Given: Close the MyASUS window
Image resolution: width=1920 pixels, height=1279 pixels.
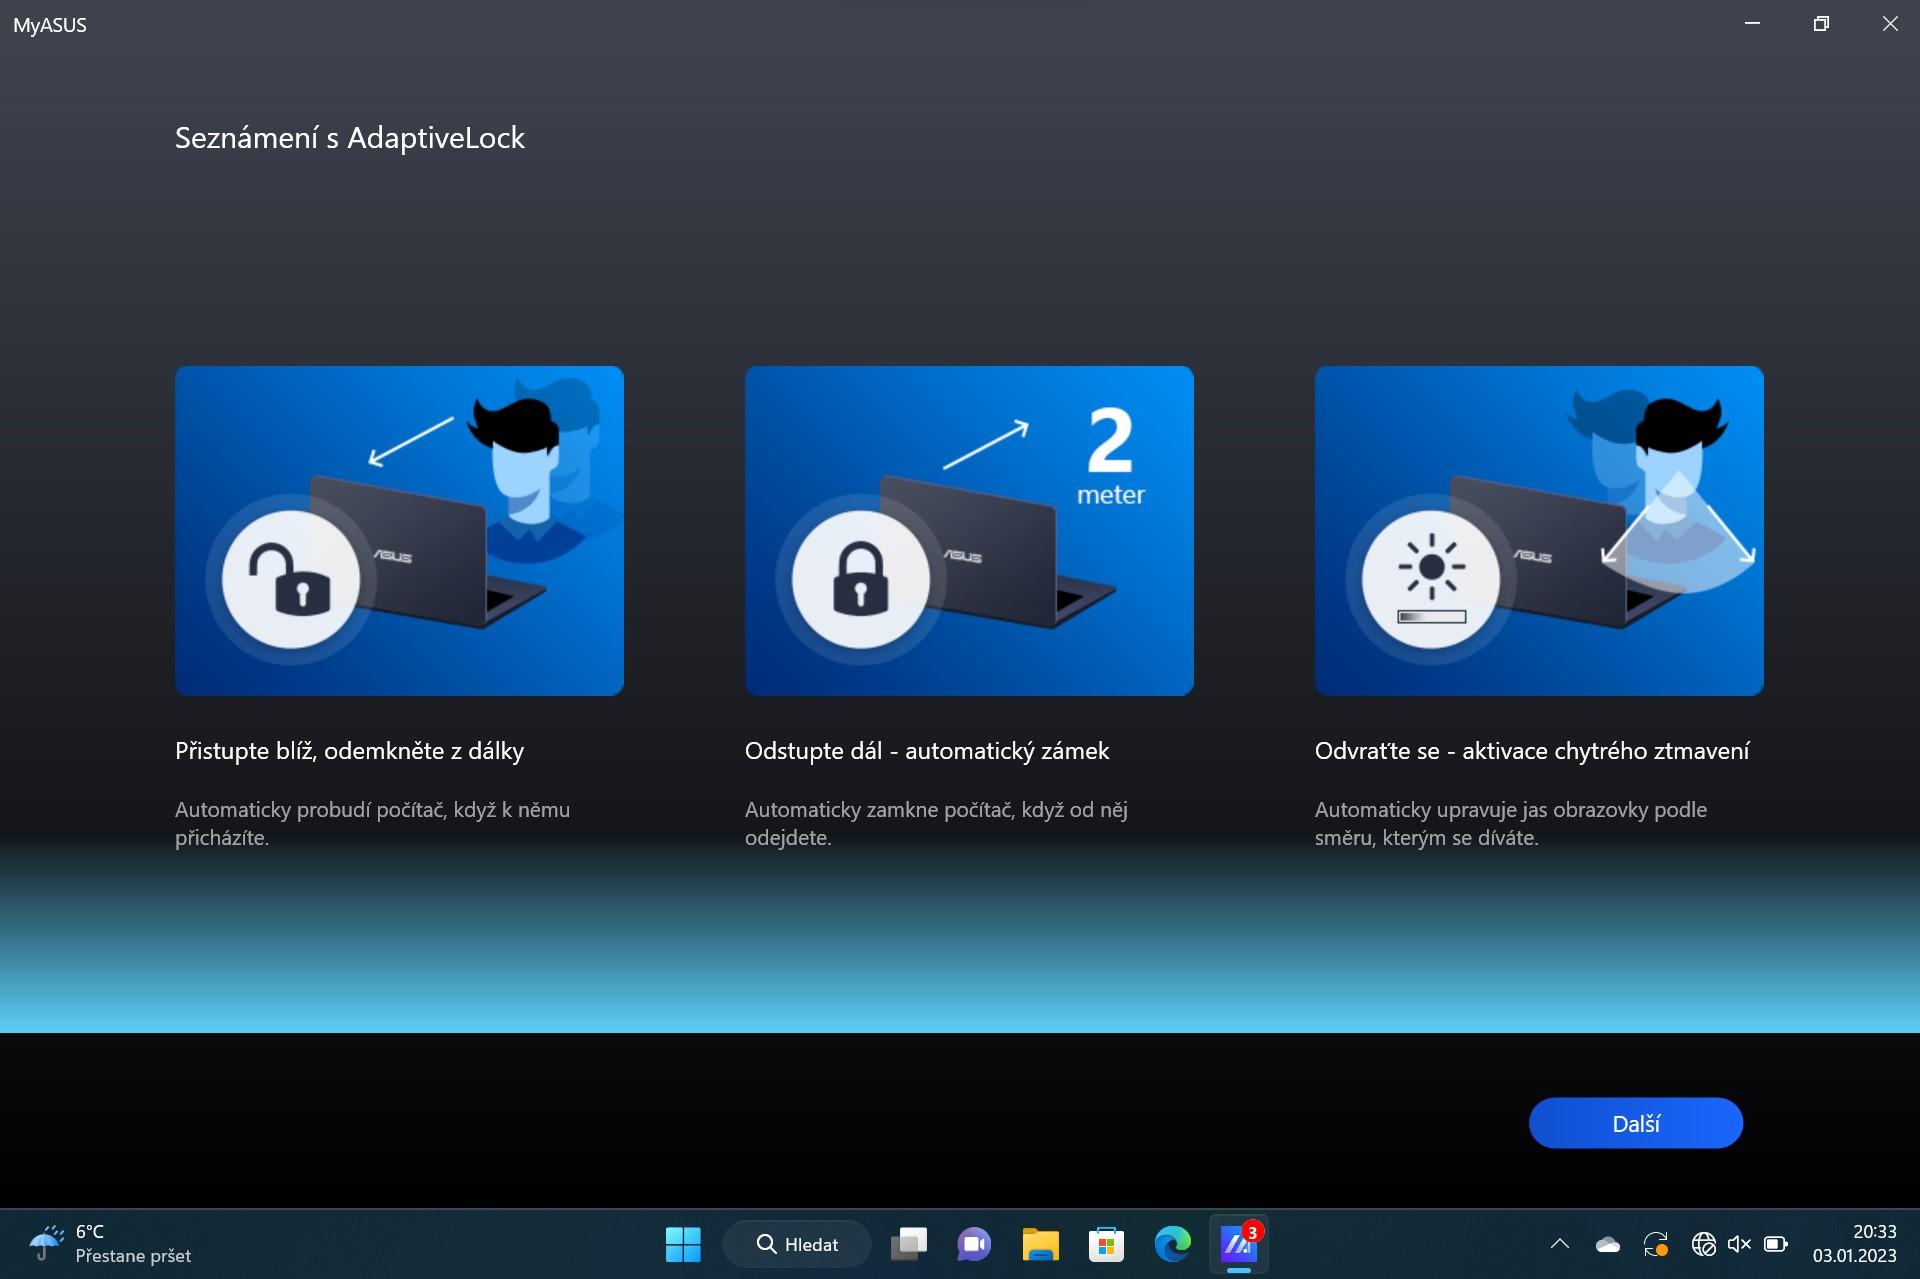Looking at the screenshot, I should (x=1889, y=24).
